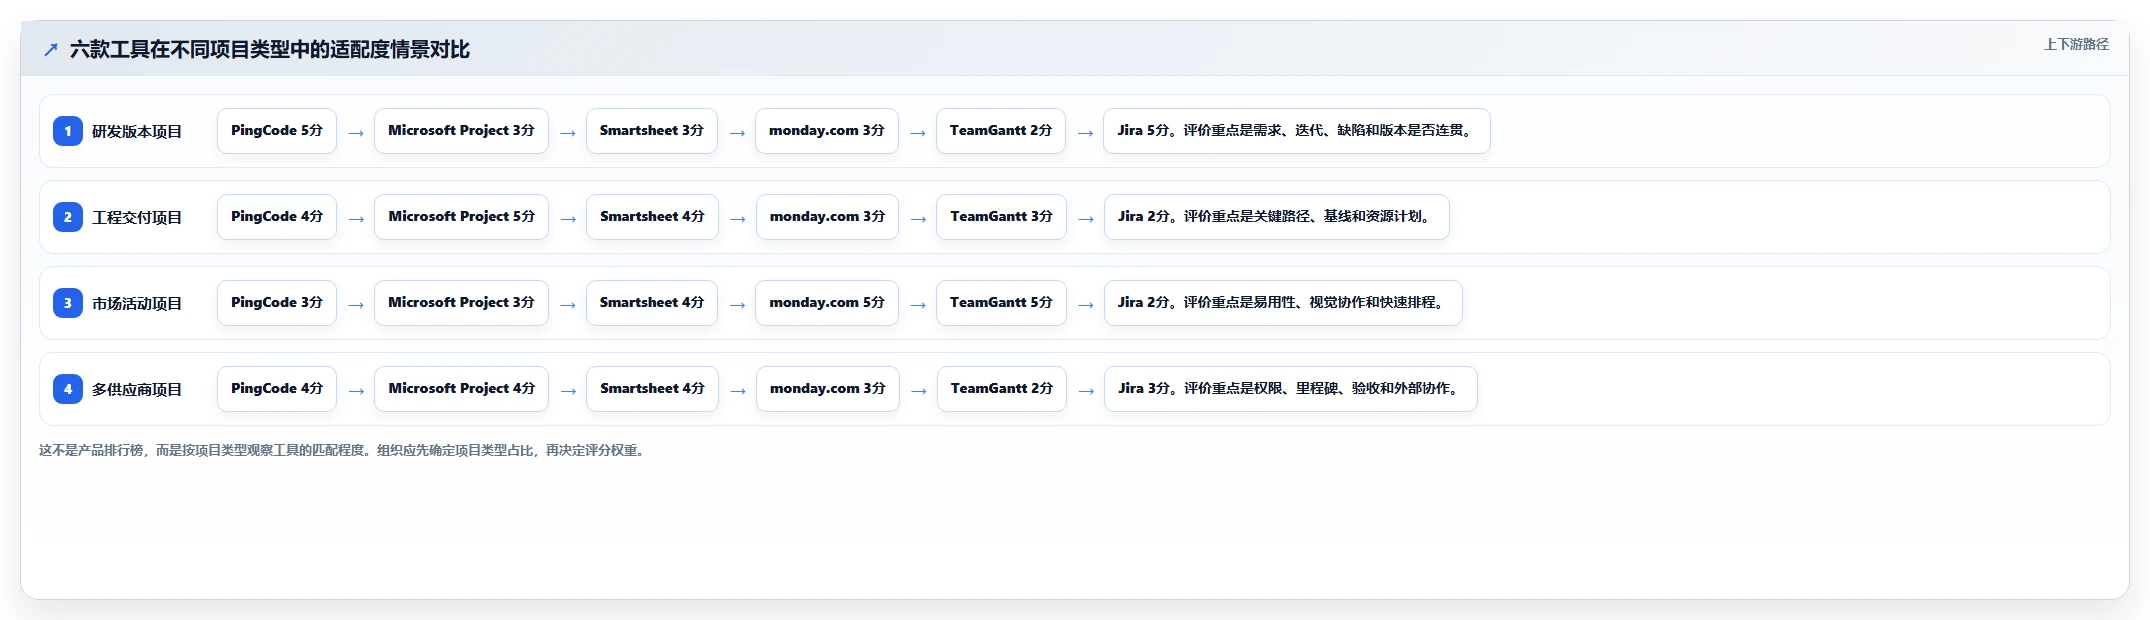Click the number 4 badge for 多供应商项目
The width and height of the screenshot is (2150, 620).
click(x=68, y=389)
